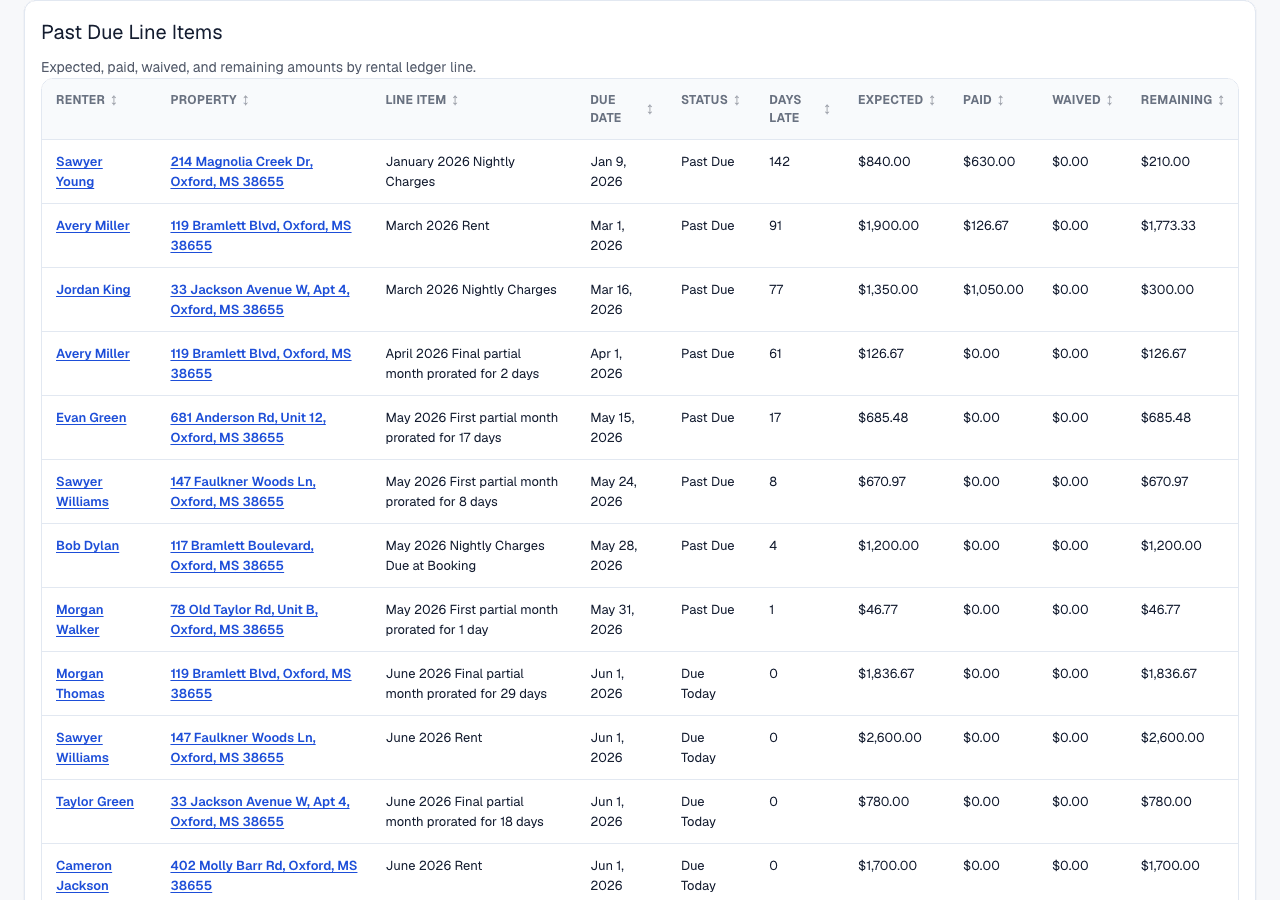Click 'Due Today' status for Taylor Green
This screenshot has height=900, width=1280.
pyautogui.click(x=698, y=811)
